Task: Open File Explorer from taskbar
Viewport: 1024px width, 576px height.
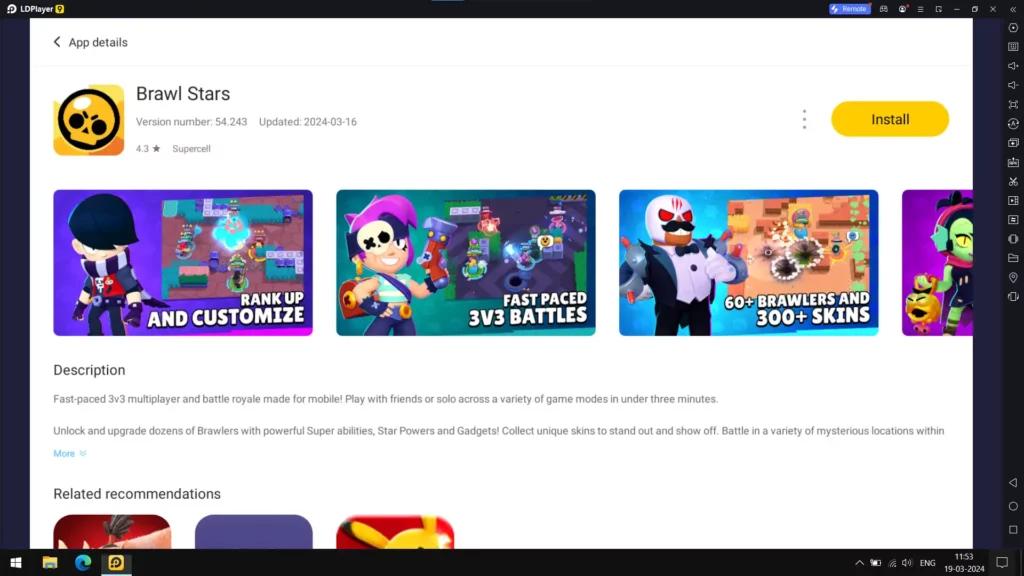Action: coord(50,562)
